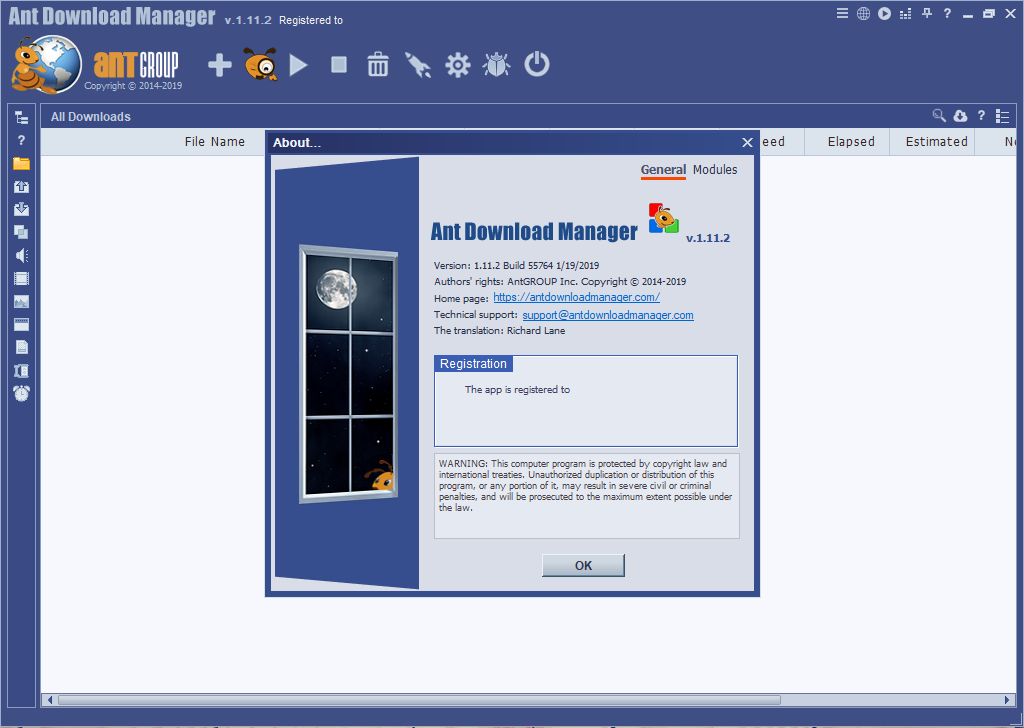Click the question mark help icon in the title bar
Viewport: 1024px width, 728px height.
tap(947, 13)
